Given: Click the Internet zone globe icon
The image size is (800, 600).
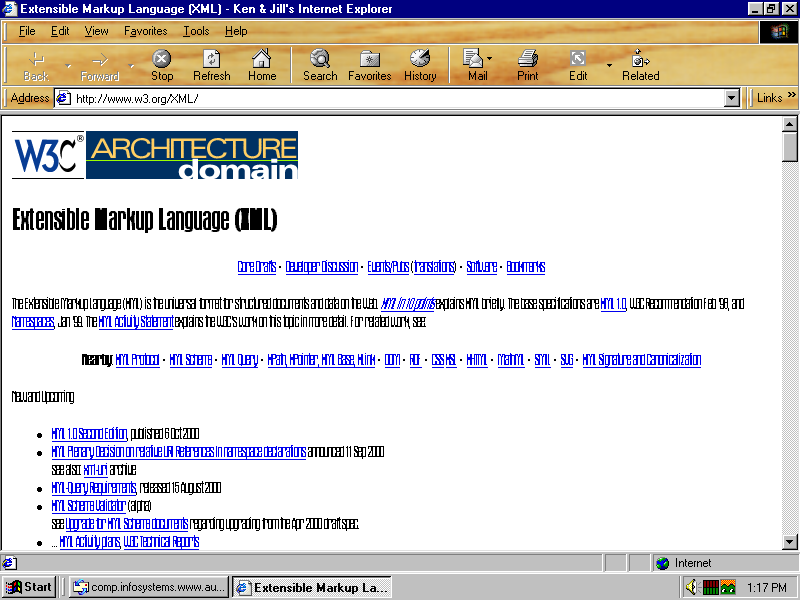Looking at the screenshot, I should click(662, 563).
